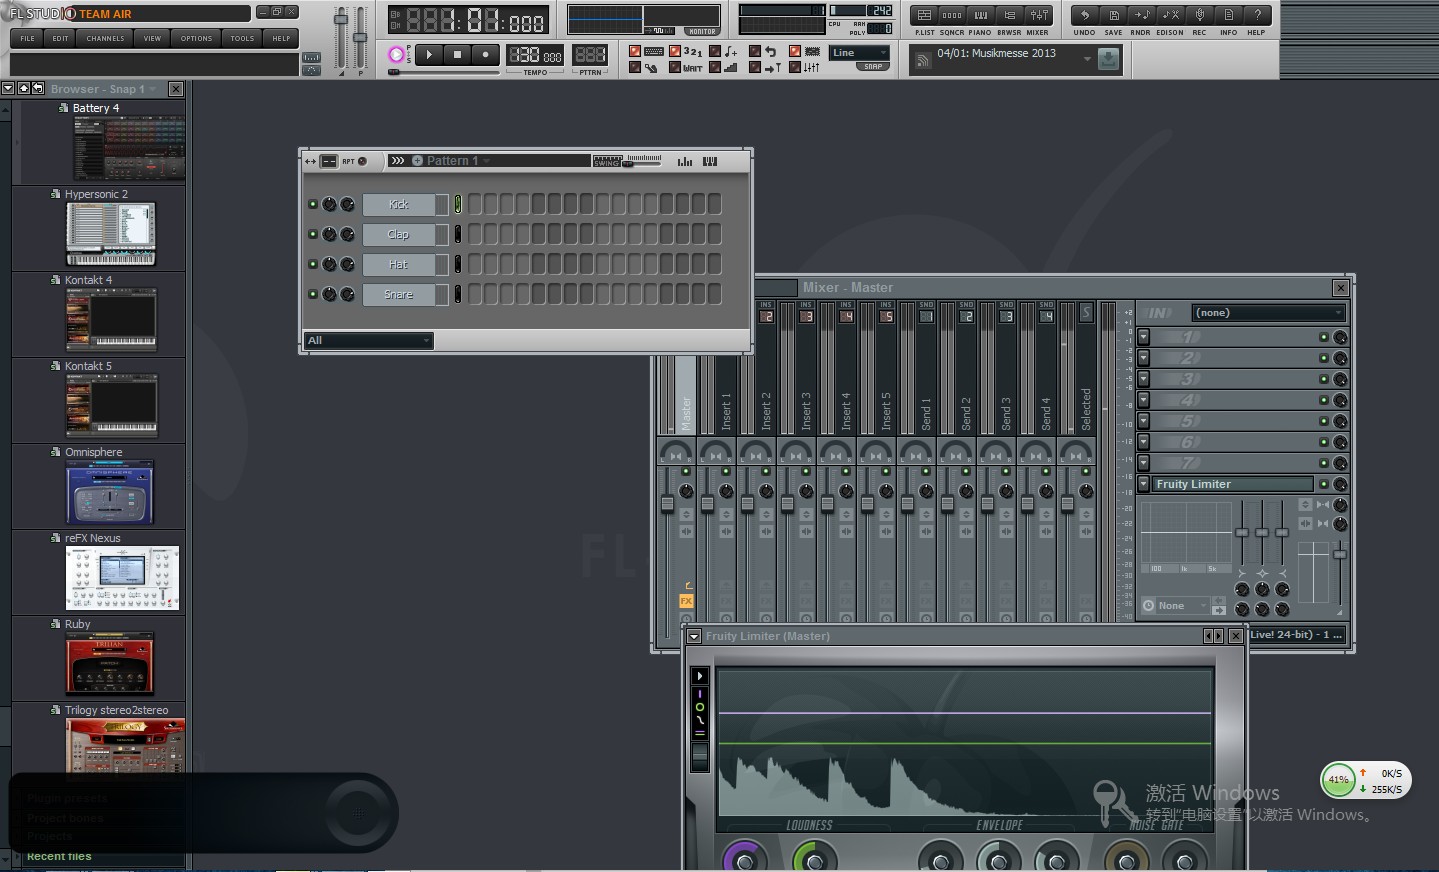Viewport: 1439px width, 872px height.
Task: Open the Line snap dropdown
Action: [860, 53]
